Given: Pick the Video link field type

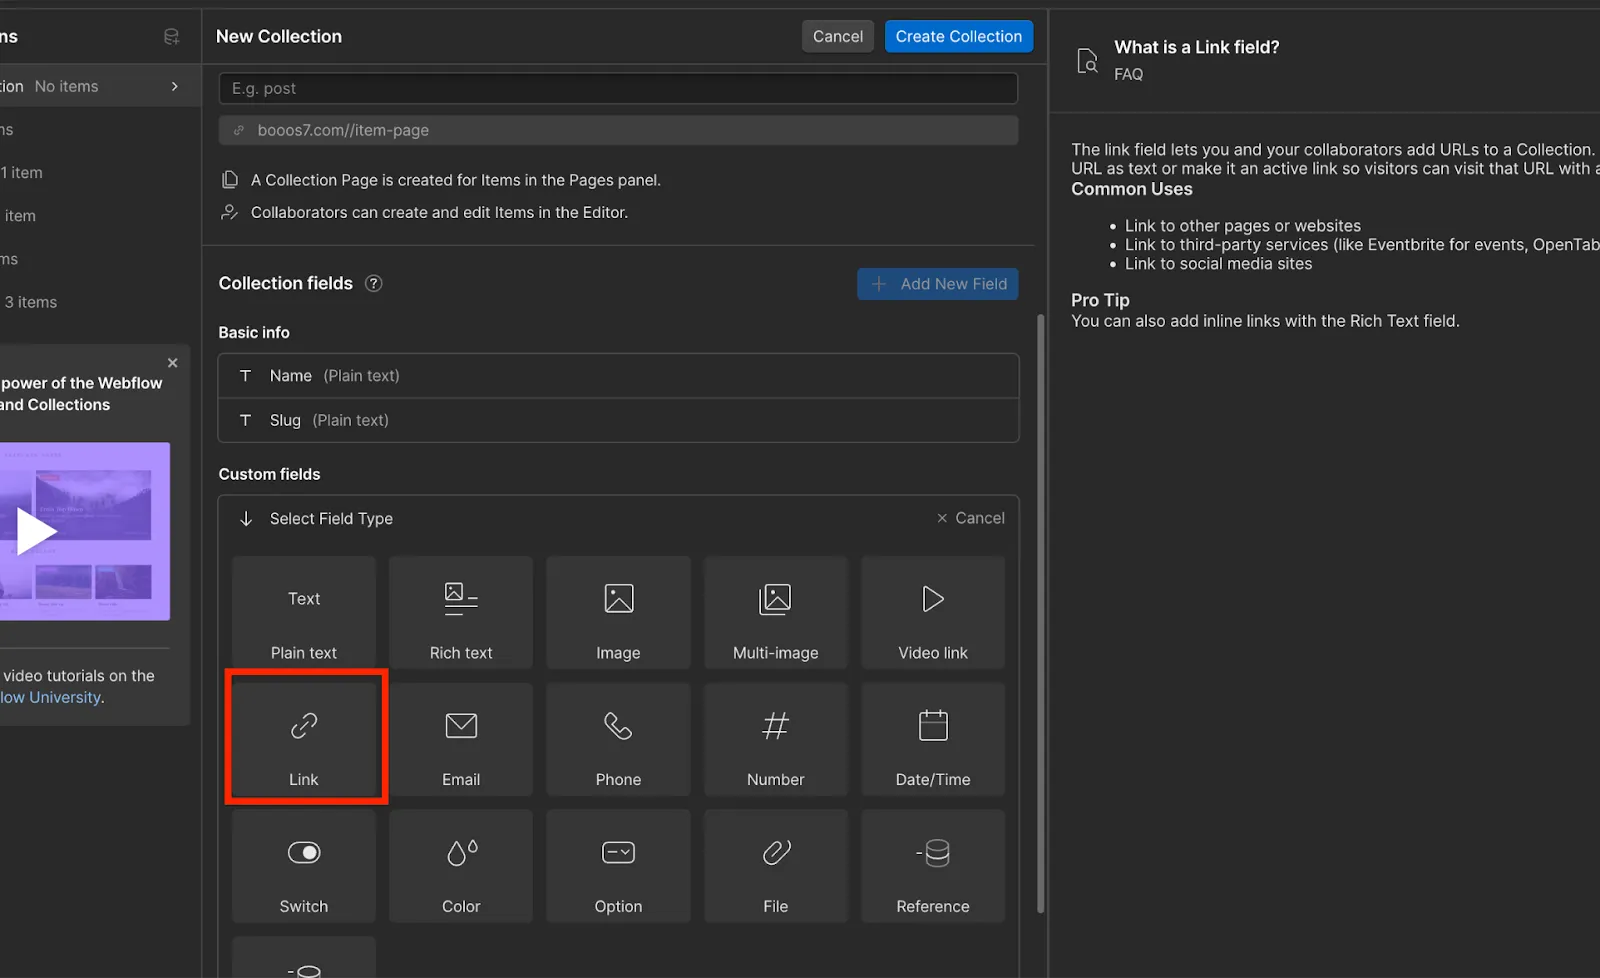Looking at the screenshot, I should [933, 612].
